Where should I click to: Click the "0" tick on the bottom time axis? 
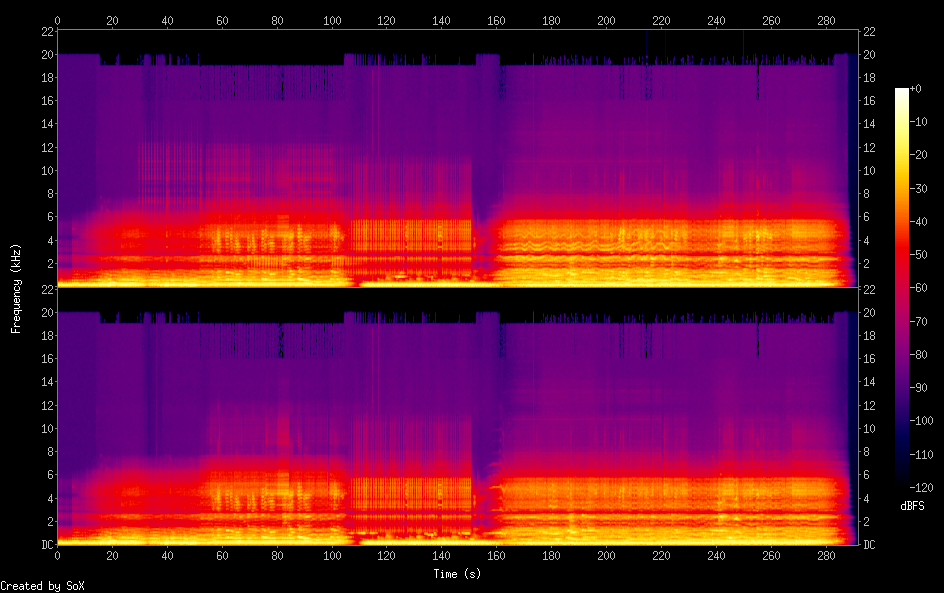[x=57, y=556]
